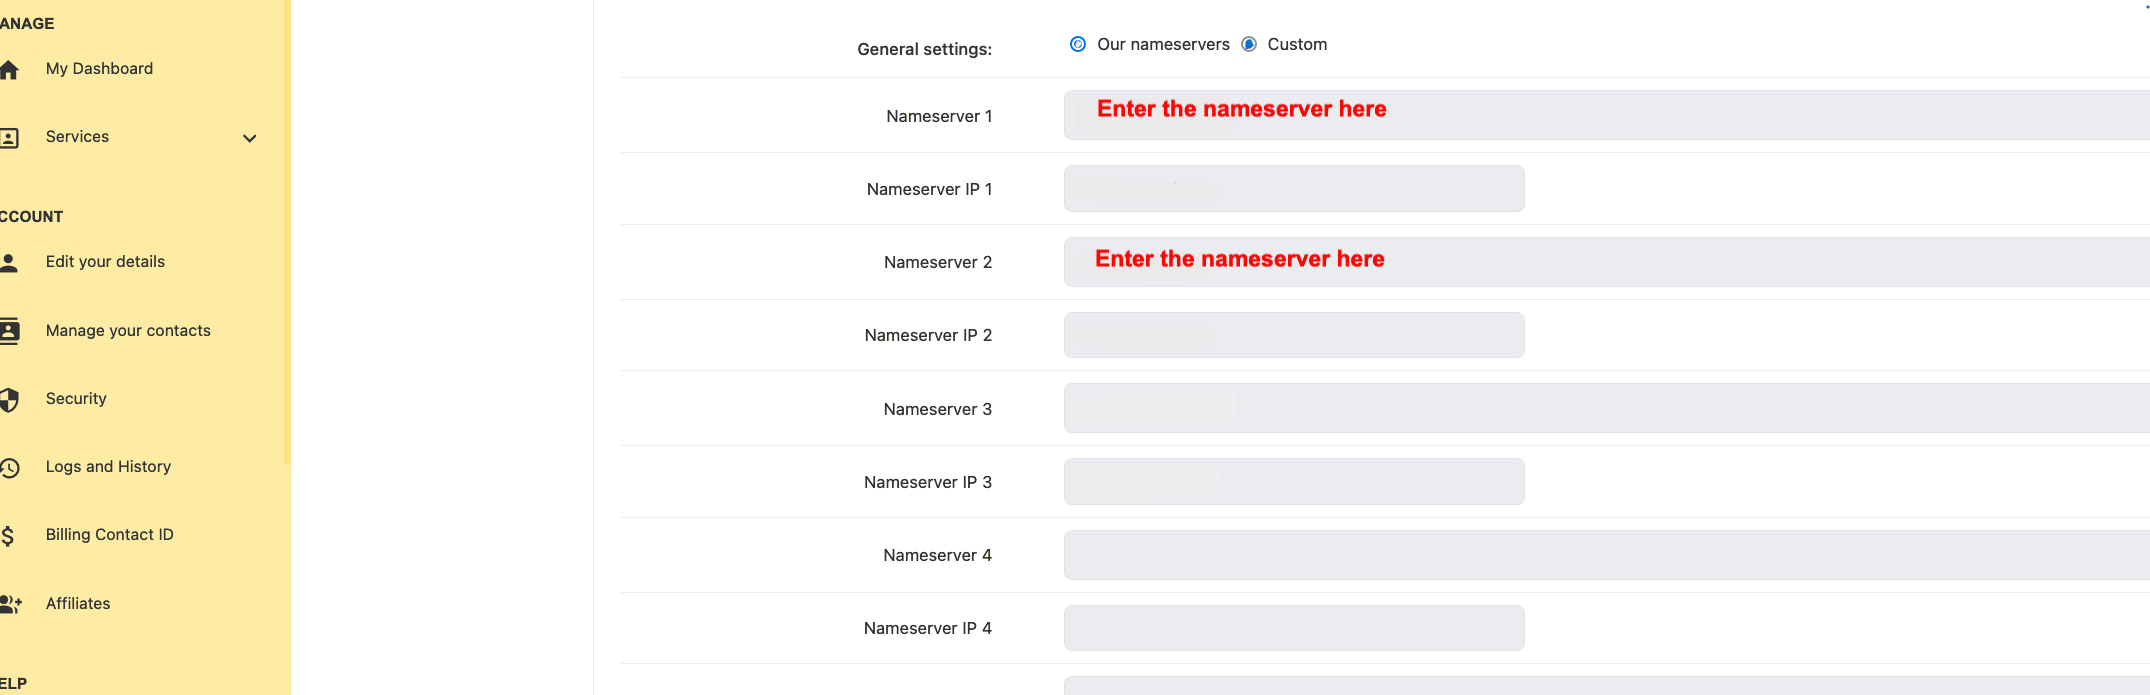The height and width of the screenshot is (695, 2150).
Task: Click the home icon beside My Dashboard
Action: point(10,70)
